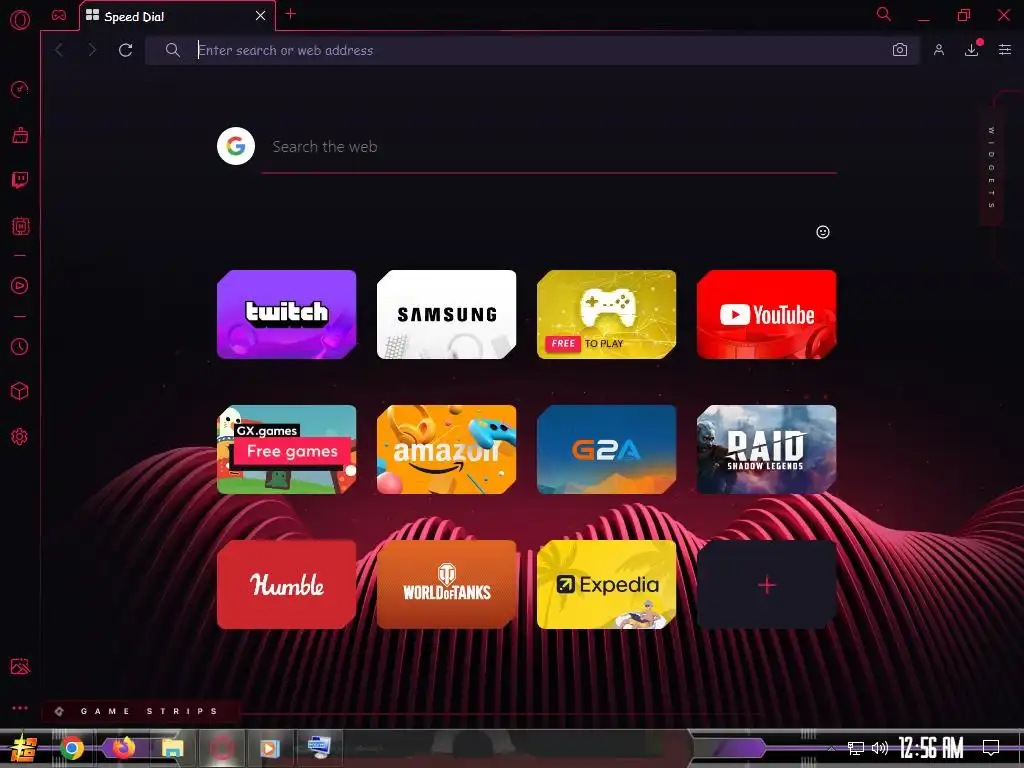Viewport: 1024px width, 768px height.
Task: Show hidden tray icons chevron
Action: [831, 748]
